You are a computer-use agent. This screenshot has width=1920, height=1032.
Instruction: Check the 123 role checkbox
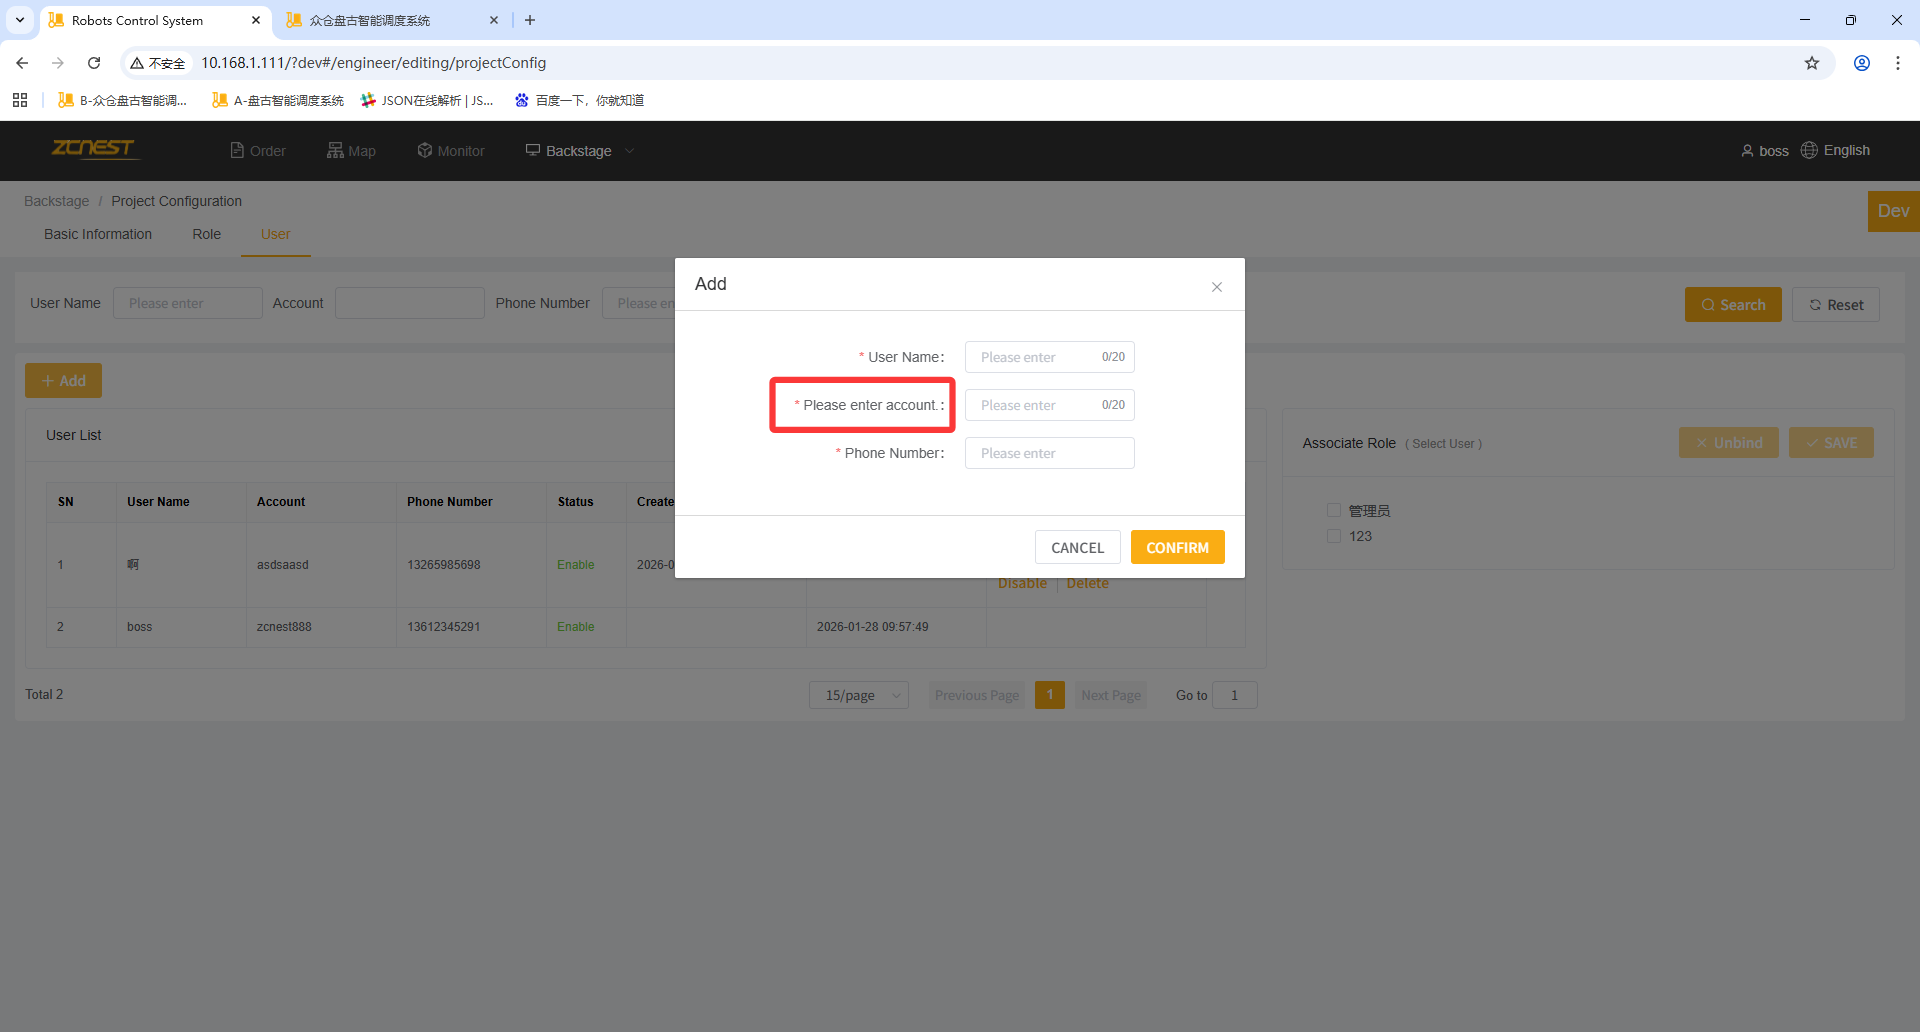click(1333, 536)
